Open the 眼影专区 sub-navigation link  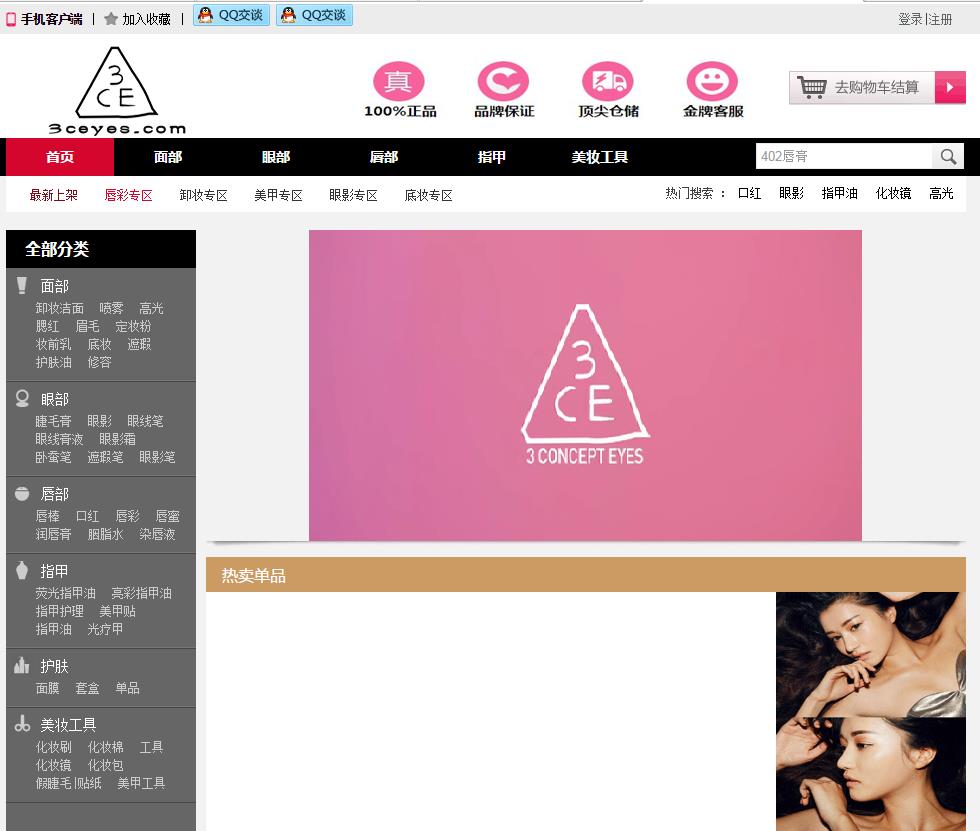coord(354,195)
